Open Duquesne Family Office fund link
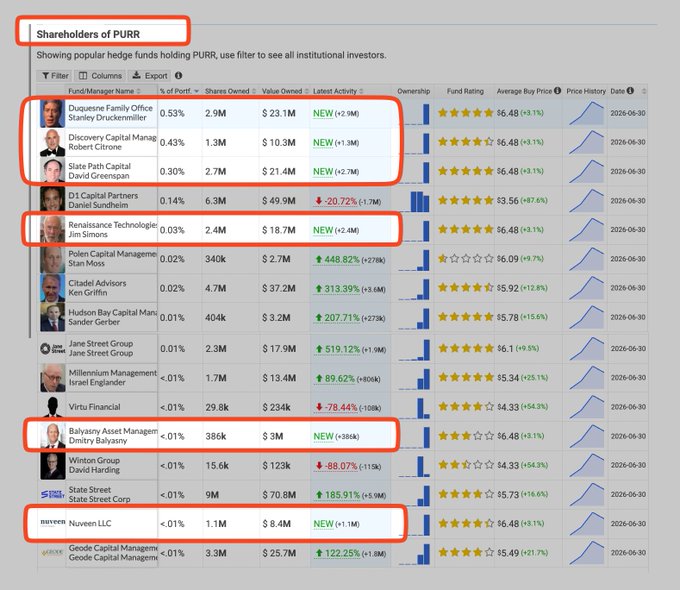The height and width of the screenshot is (590, 680). 110,108
